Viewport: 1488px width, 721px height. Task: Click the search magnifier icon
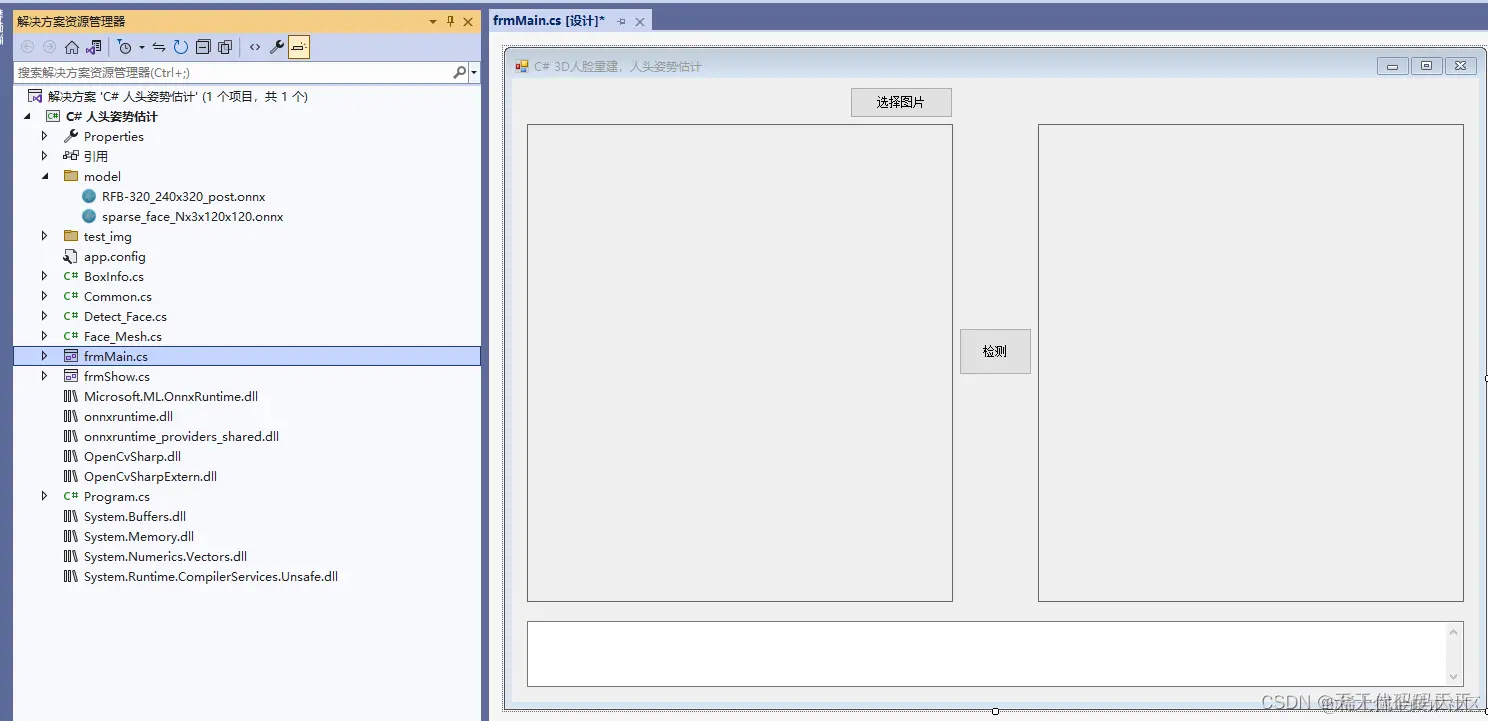459,72
